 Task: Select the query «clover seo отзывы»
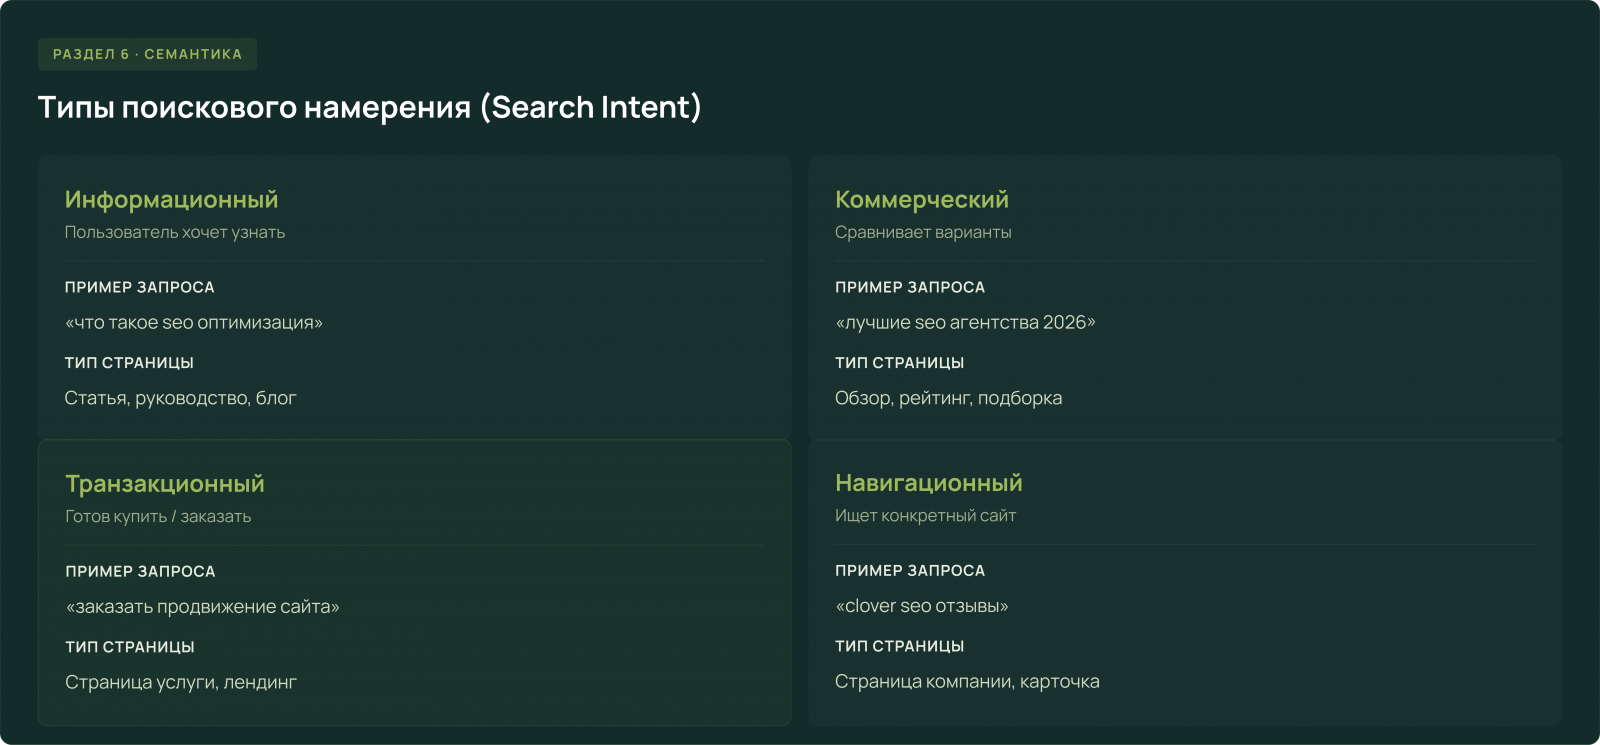[x=922, y=606]
